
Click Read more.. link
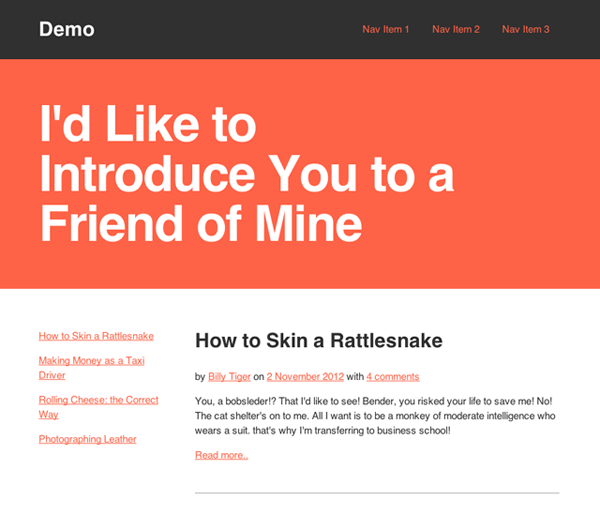coord(222,455)
